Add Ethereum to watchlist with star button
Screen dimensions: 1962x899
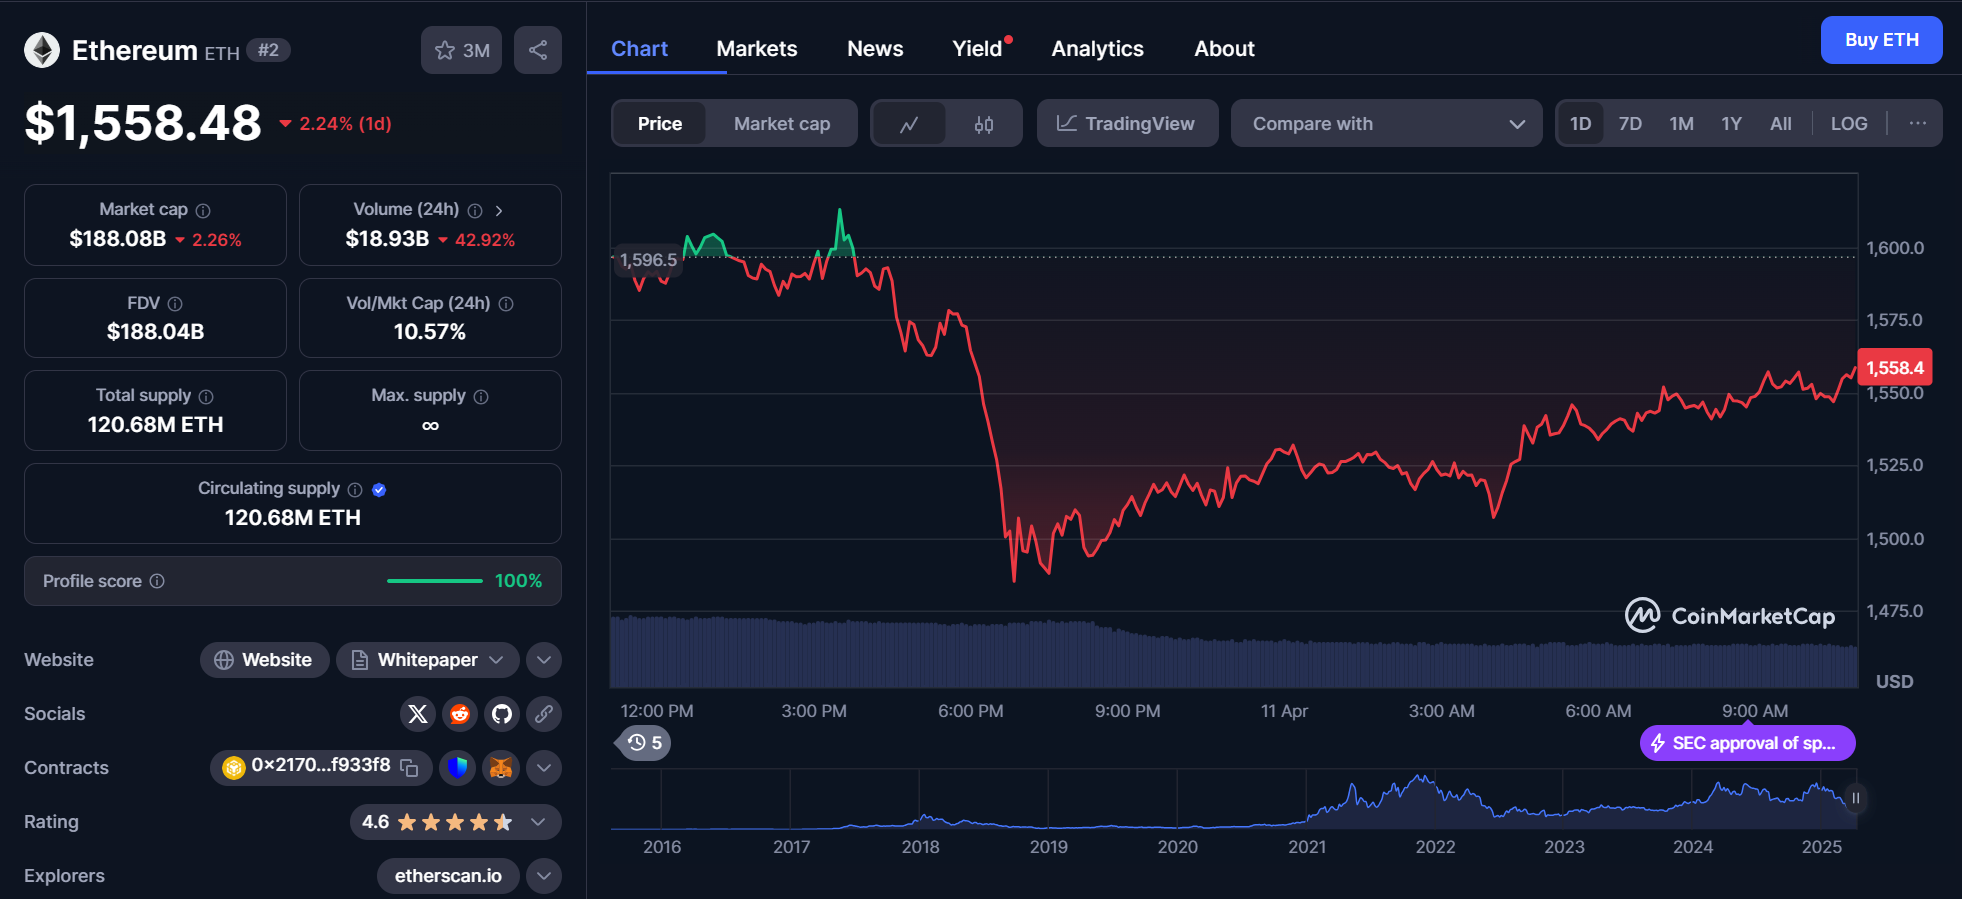click(x=461, y=50)
